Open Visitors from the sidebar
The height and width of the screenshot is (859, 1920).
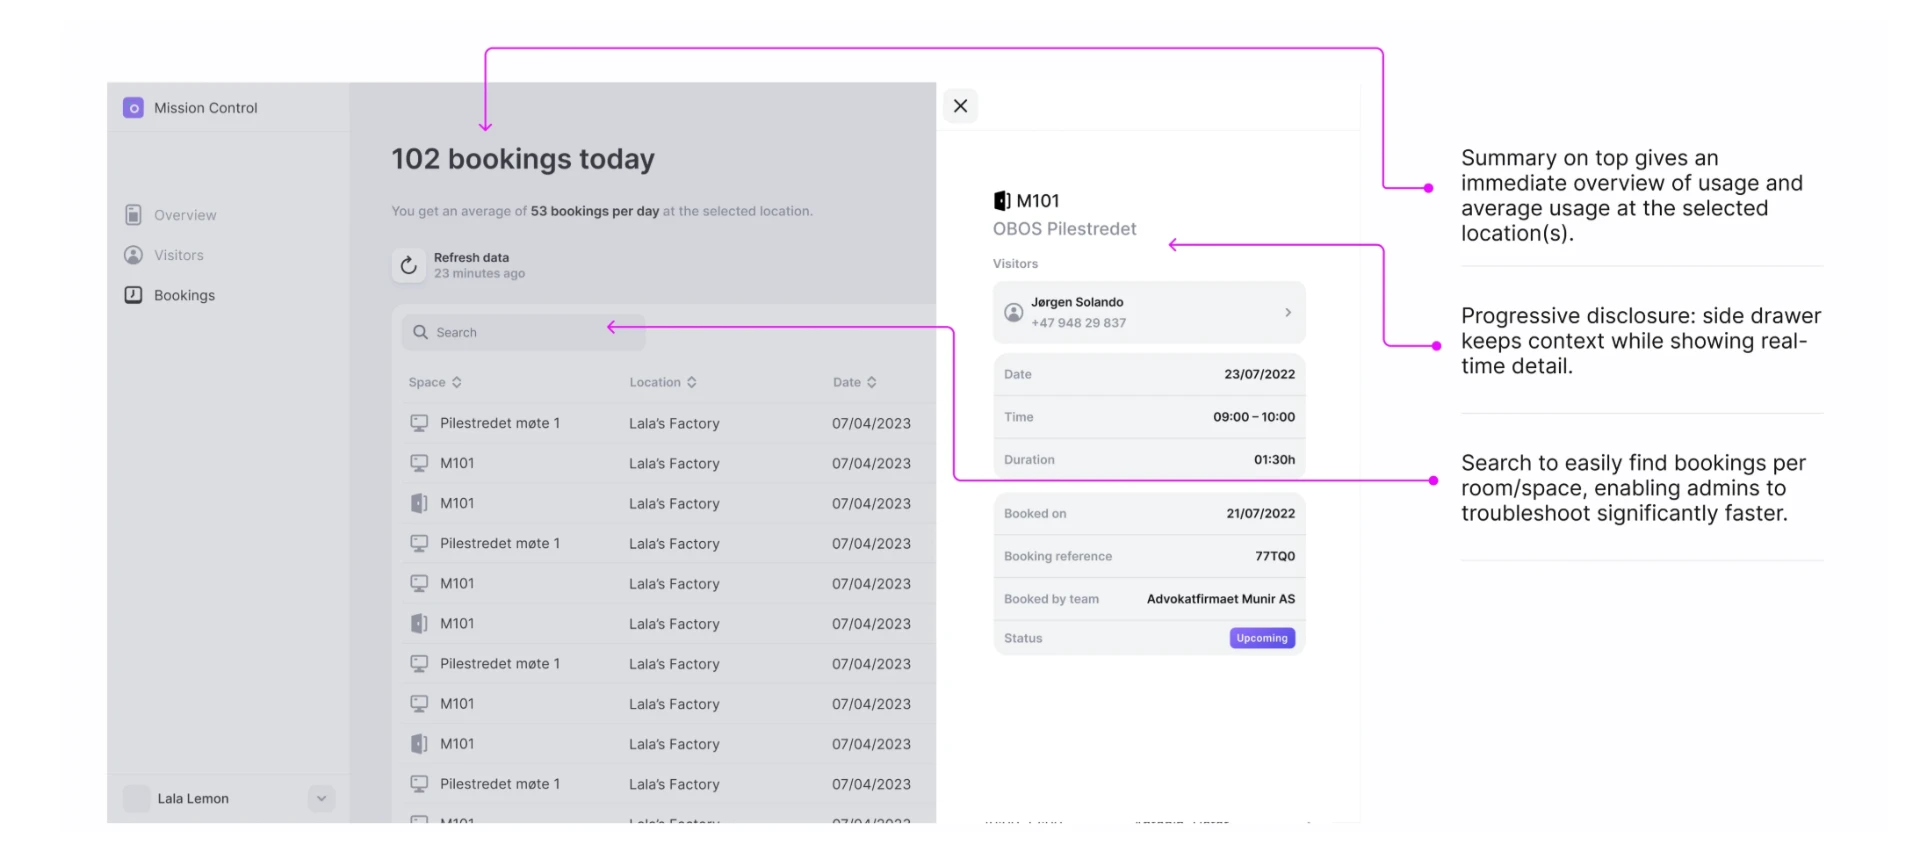(164, 255)
